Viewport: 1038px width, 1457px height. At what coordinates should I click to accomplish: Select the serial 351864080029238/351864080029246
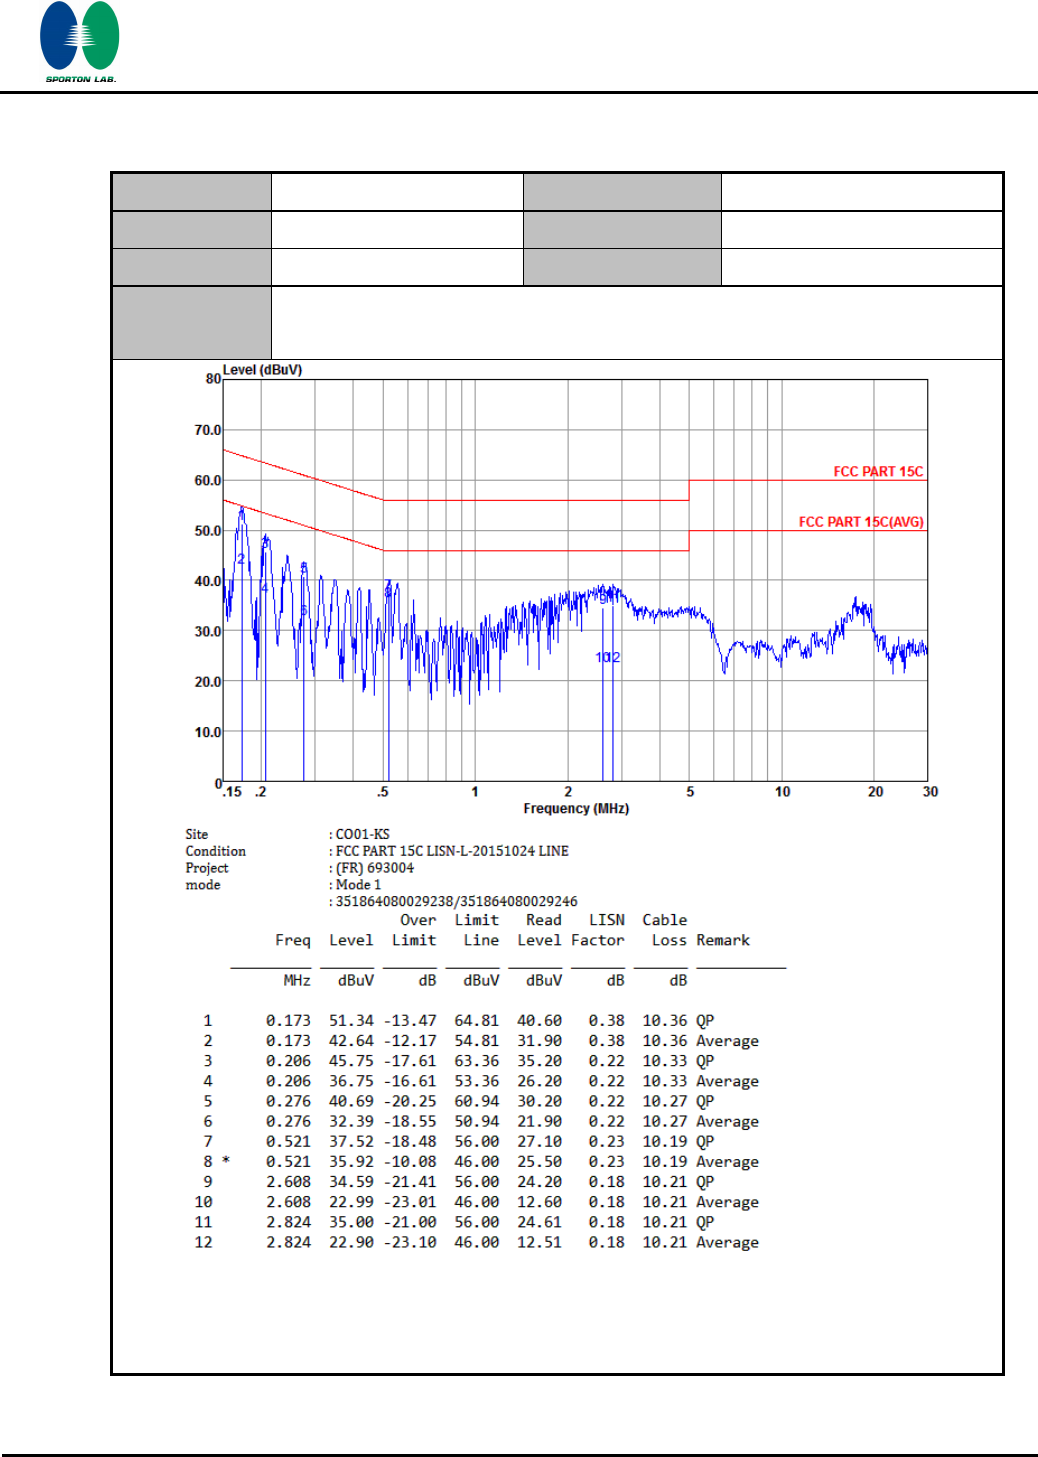coord(456,901)
